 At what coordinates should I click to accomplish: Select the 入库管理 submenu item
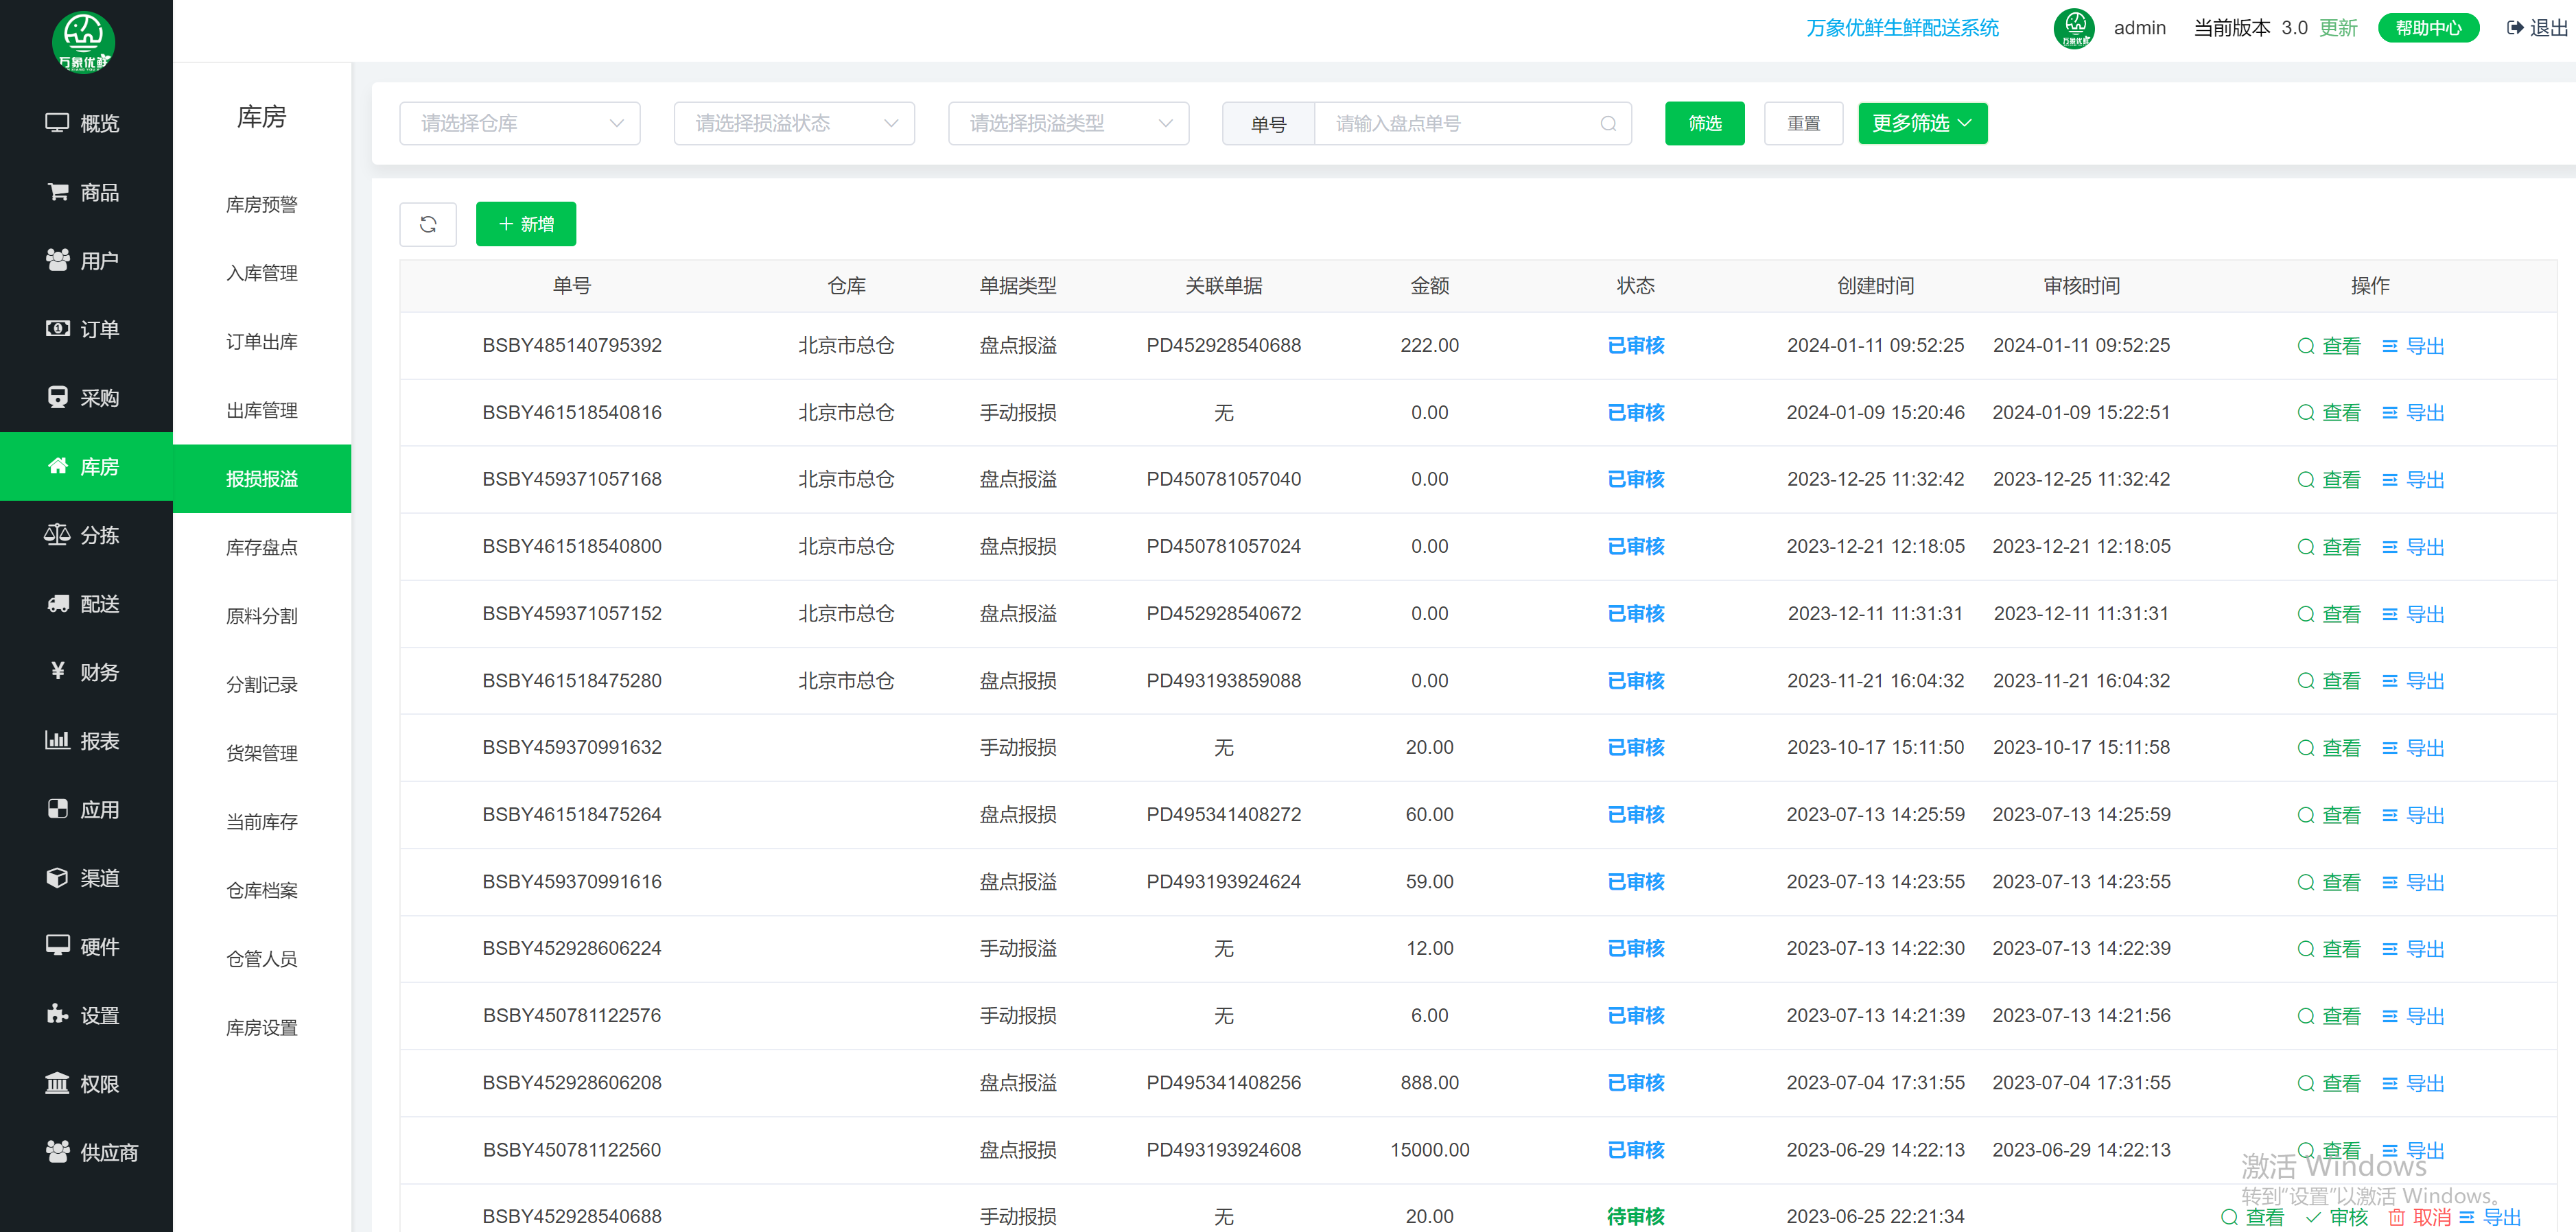(x=261, y=273)
